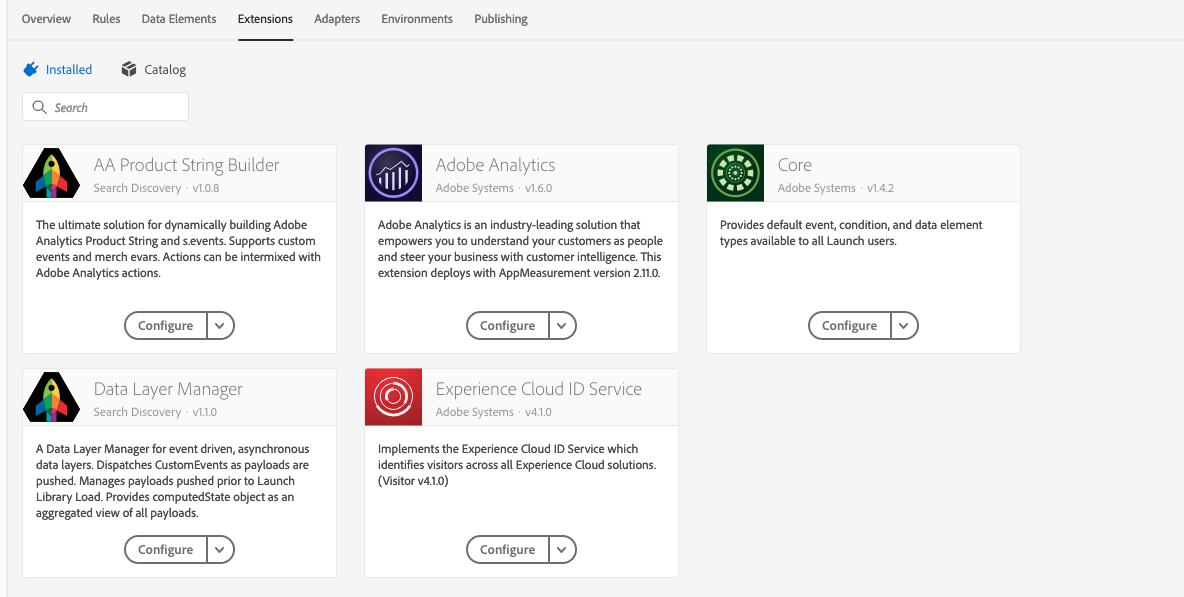Click the Experience Cloud ID Service title
Viewport: 1184px width, 597px height.
tap(539, 389)
